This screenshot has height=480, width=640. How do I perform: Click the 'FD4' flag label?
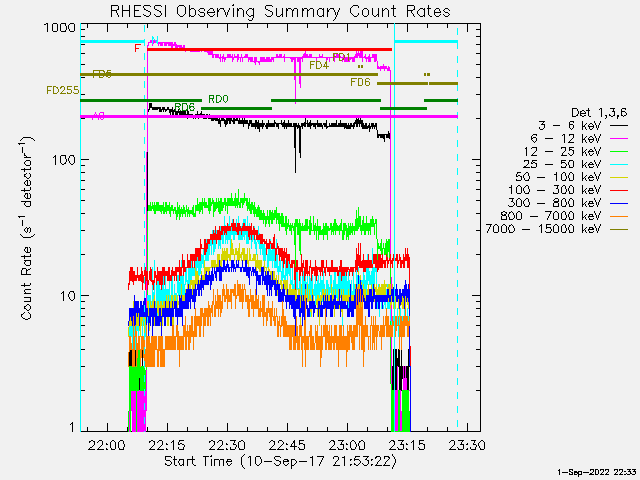point(319,65)
